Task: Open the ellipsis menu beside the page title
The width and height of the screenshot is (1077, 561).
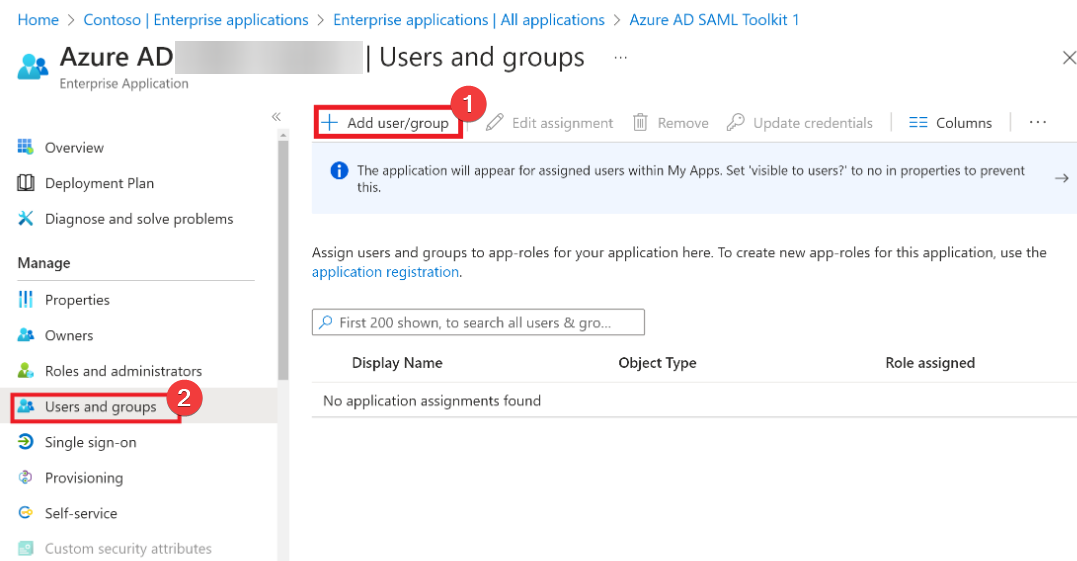Action: click(620, 58)
